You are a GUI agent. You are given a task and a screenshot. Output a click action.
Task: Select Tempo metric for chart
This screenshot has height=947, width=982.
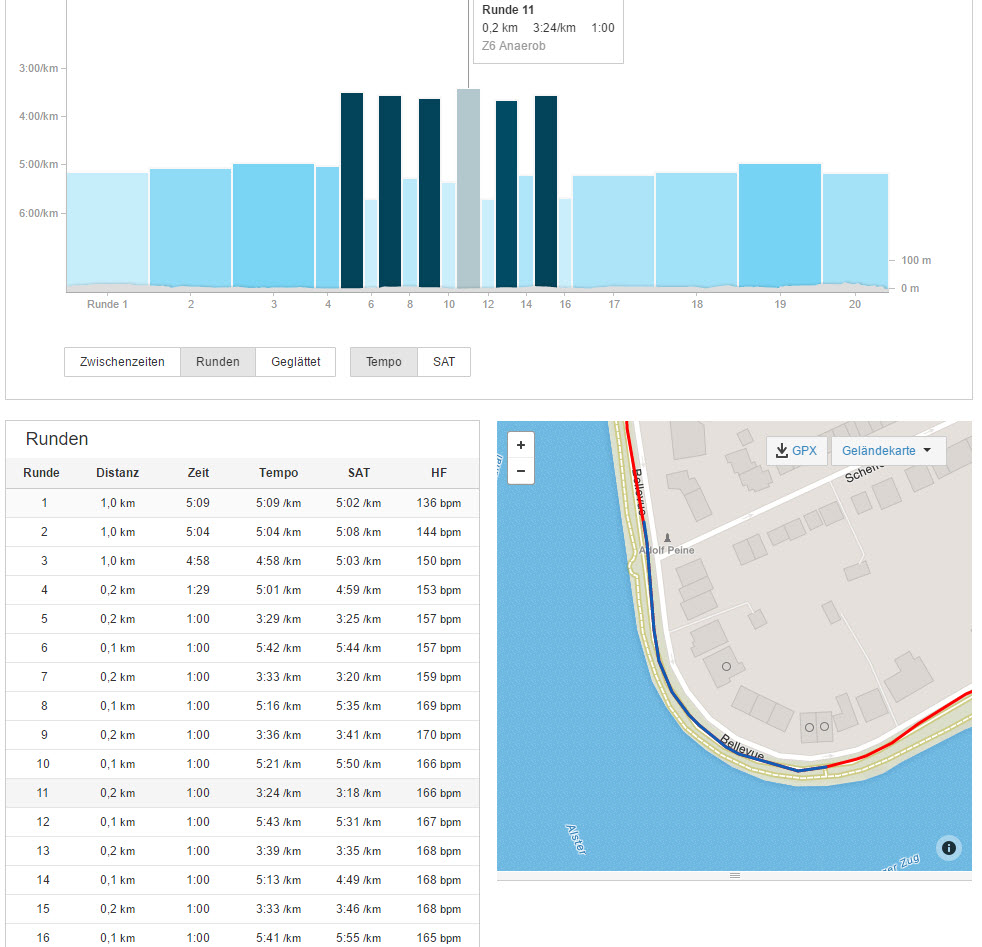(384, 362)
